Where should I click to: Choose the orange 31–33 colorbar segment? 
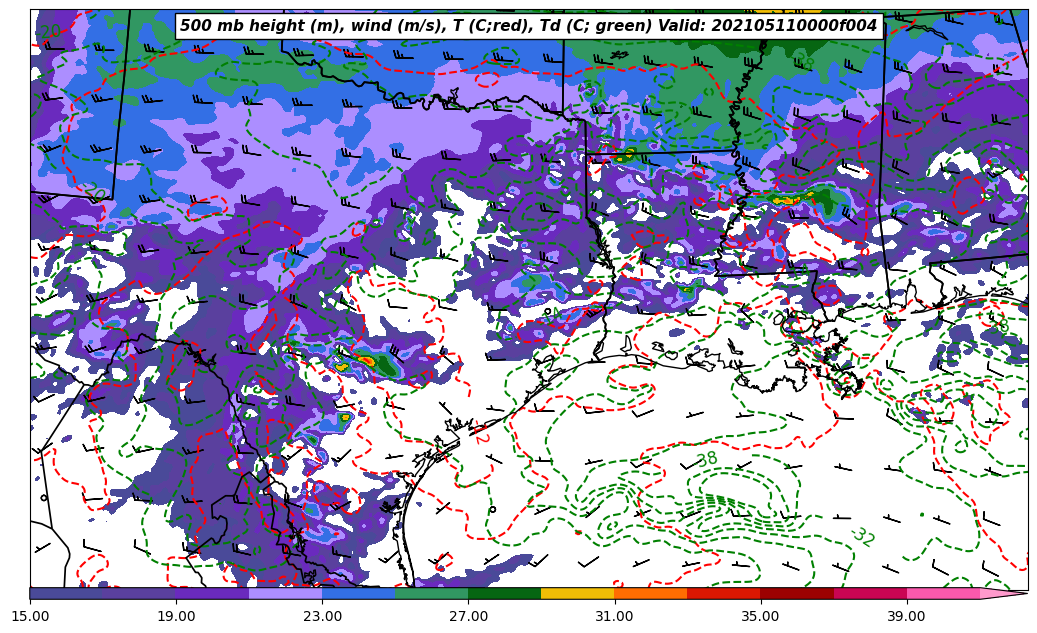pyautogui.click(x=651, y=593)
